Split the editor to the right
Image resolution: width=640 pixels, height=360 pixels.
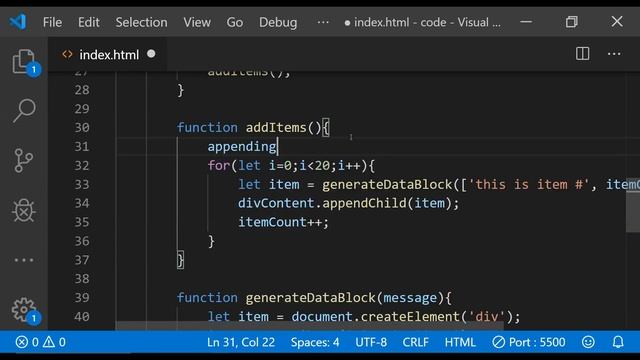point(582,53)
